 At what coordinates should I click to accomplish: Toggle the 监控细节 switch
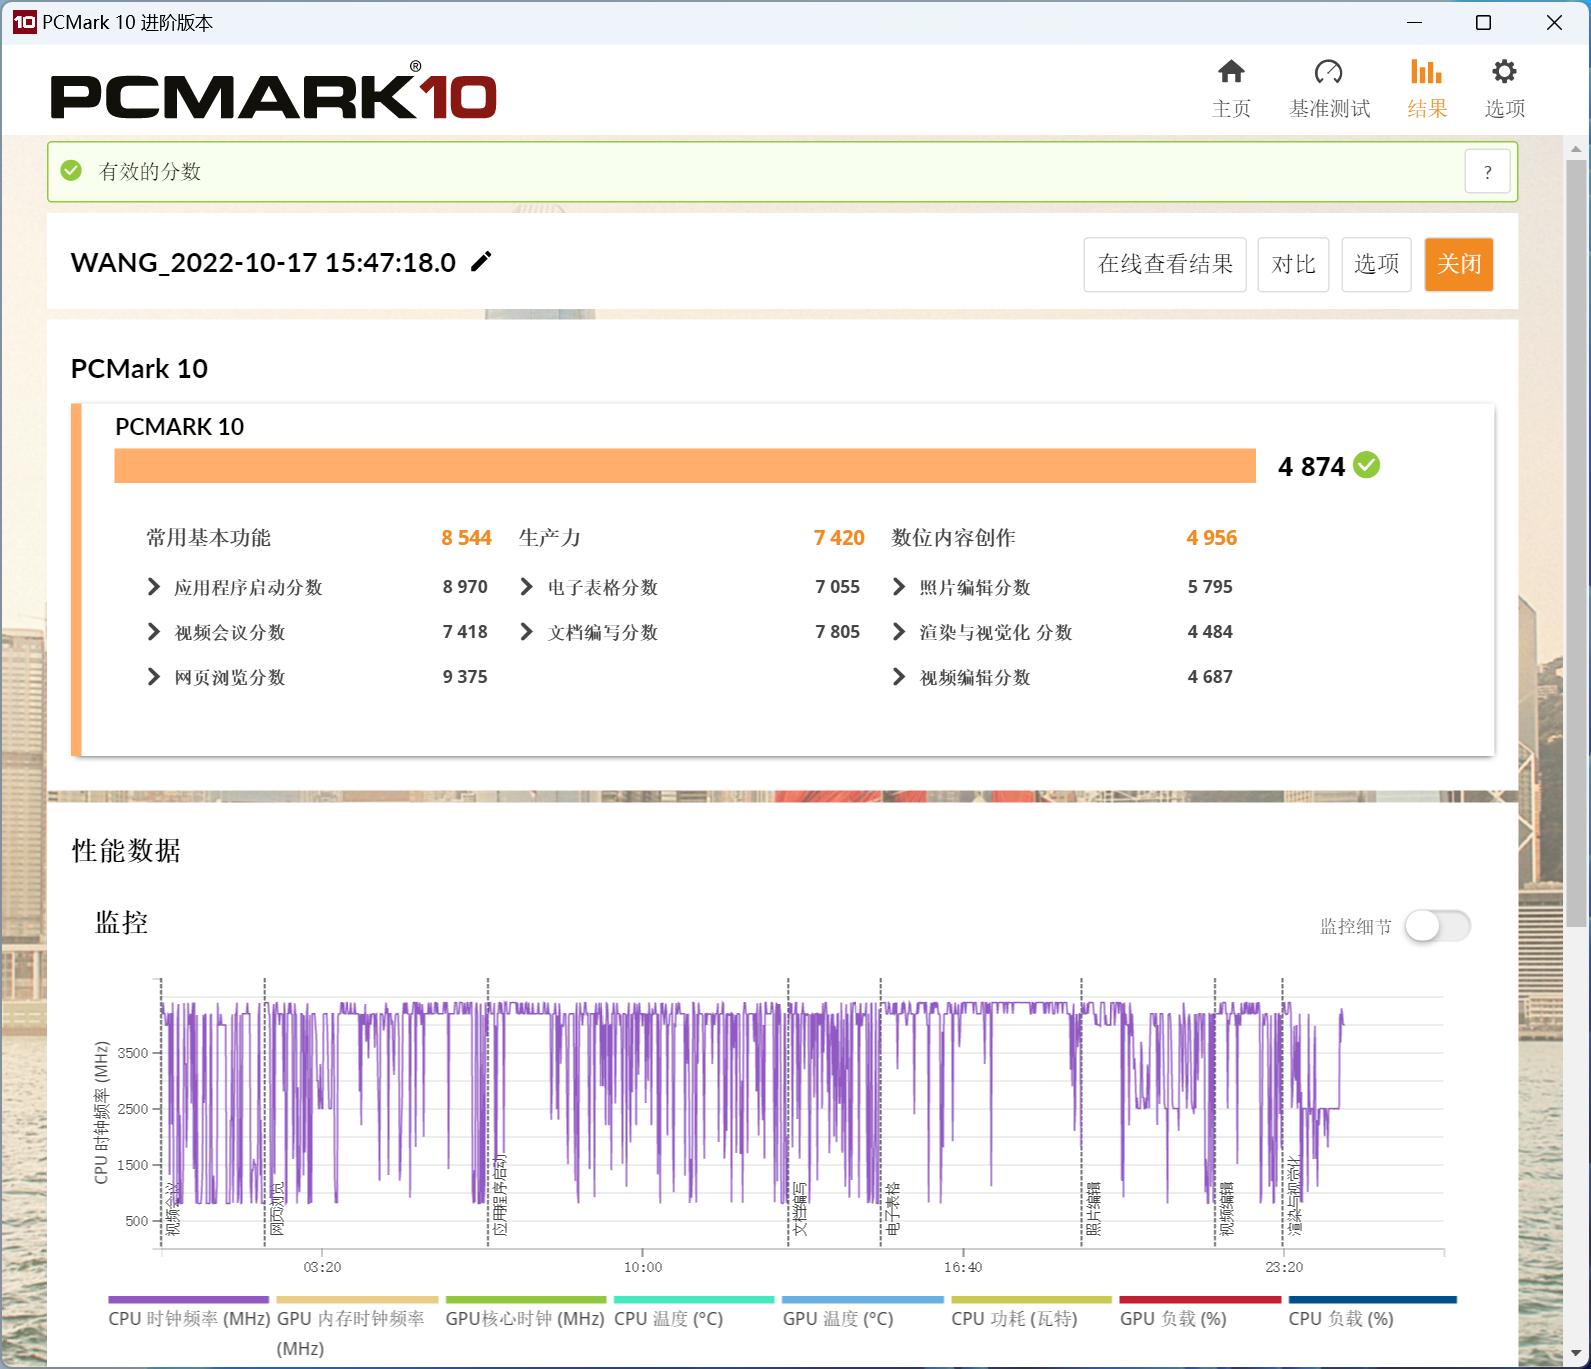click(1437, 926)
